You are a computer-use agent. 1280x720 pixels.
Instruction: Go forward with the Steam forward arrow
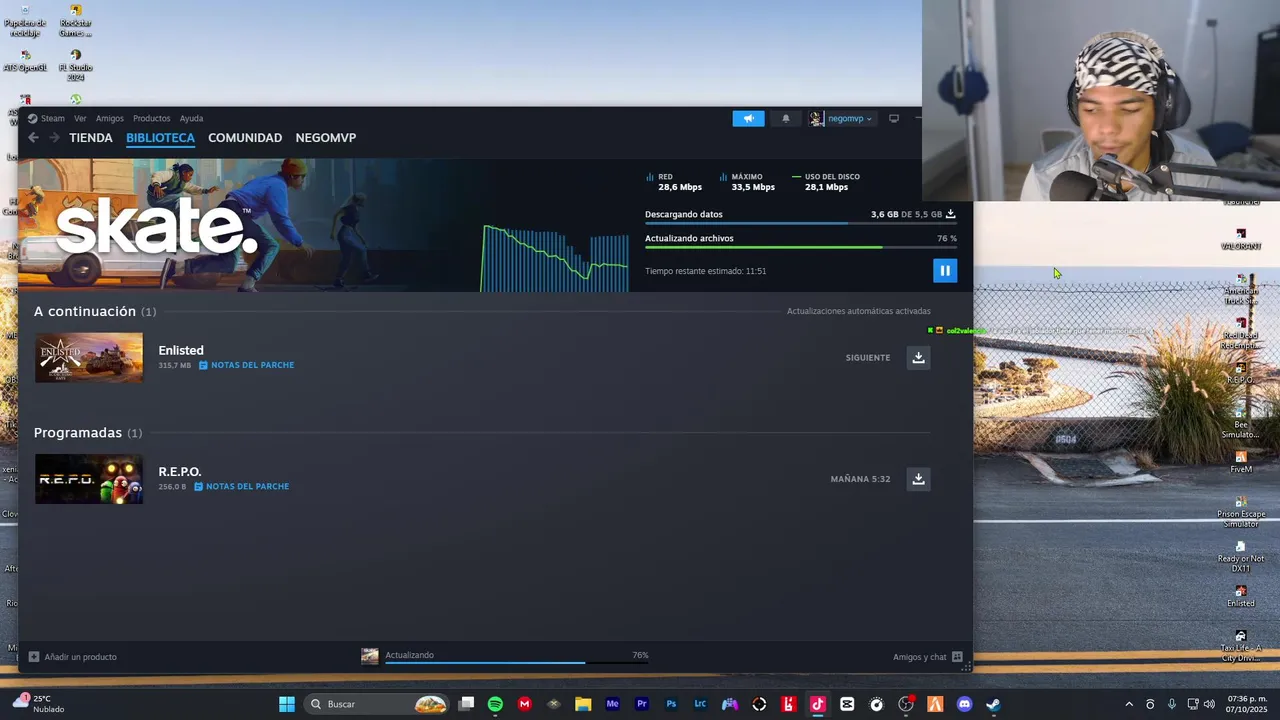[x=54, y=137]
